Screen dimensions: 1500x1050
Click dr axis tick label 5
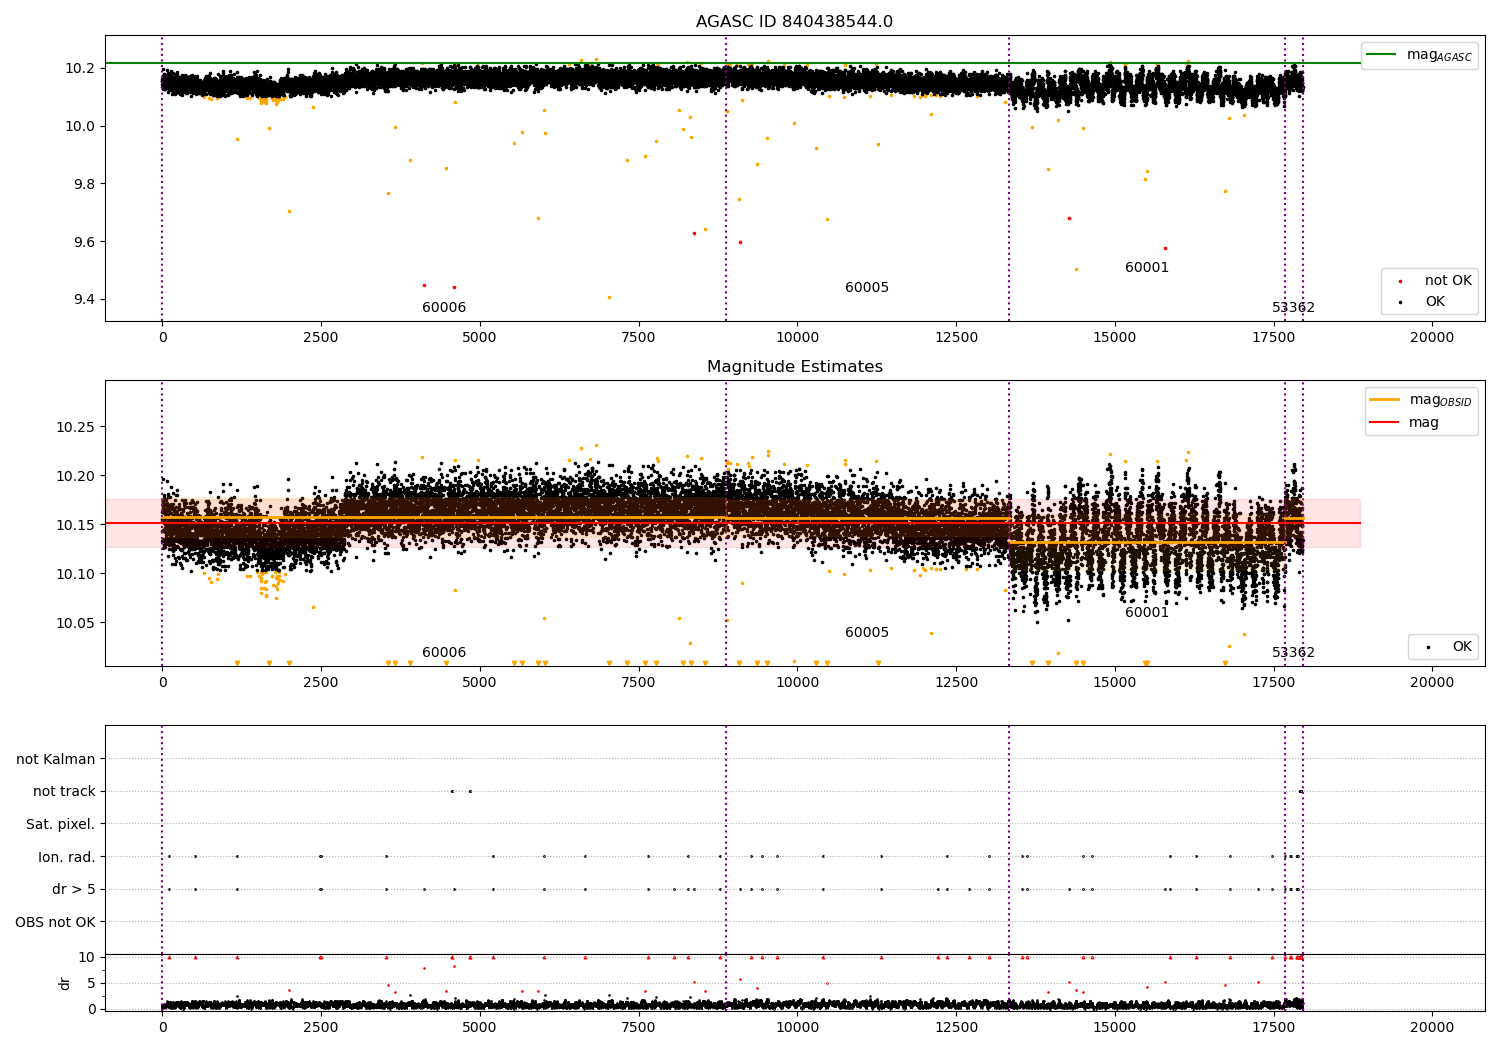91,984
